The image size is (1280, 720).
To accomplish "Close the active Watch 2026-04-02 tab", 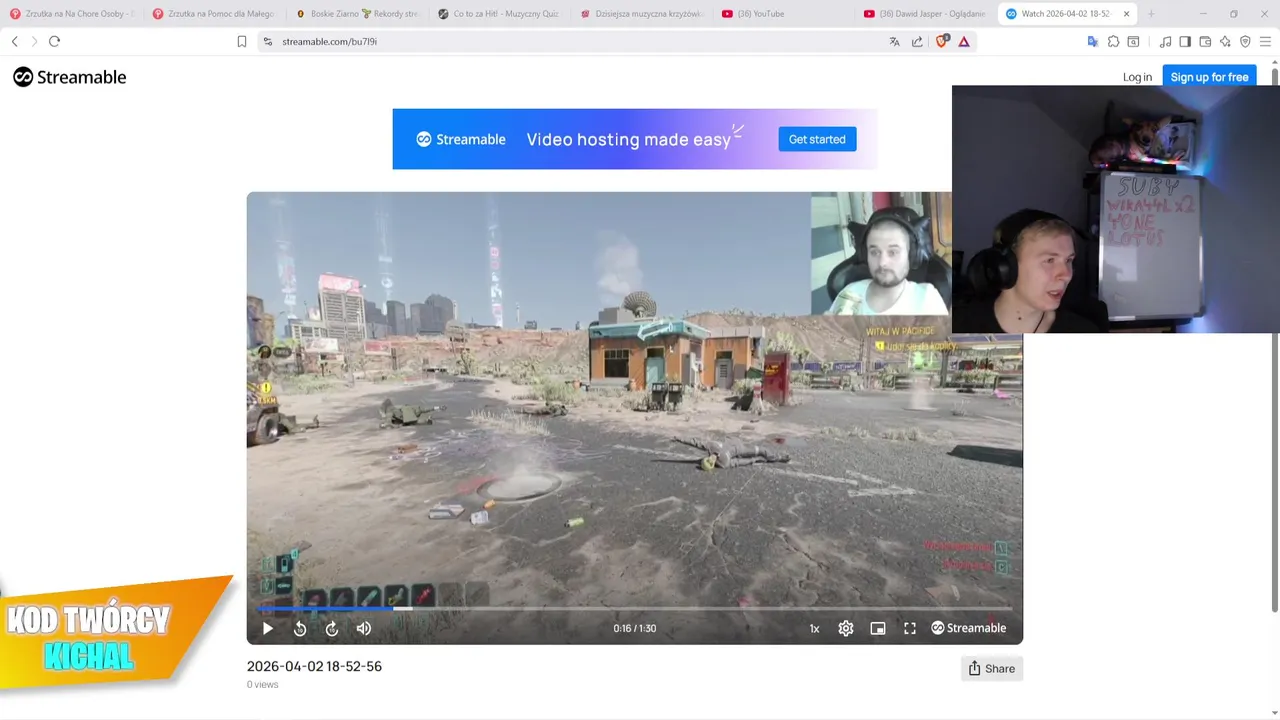I will click(1126, 14).
